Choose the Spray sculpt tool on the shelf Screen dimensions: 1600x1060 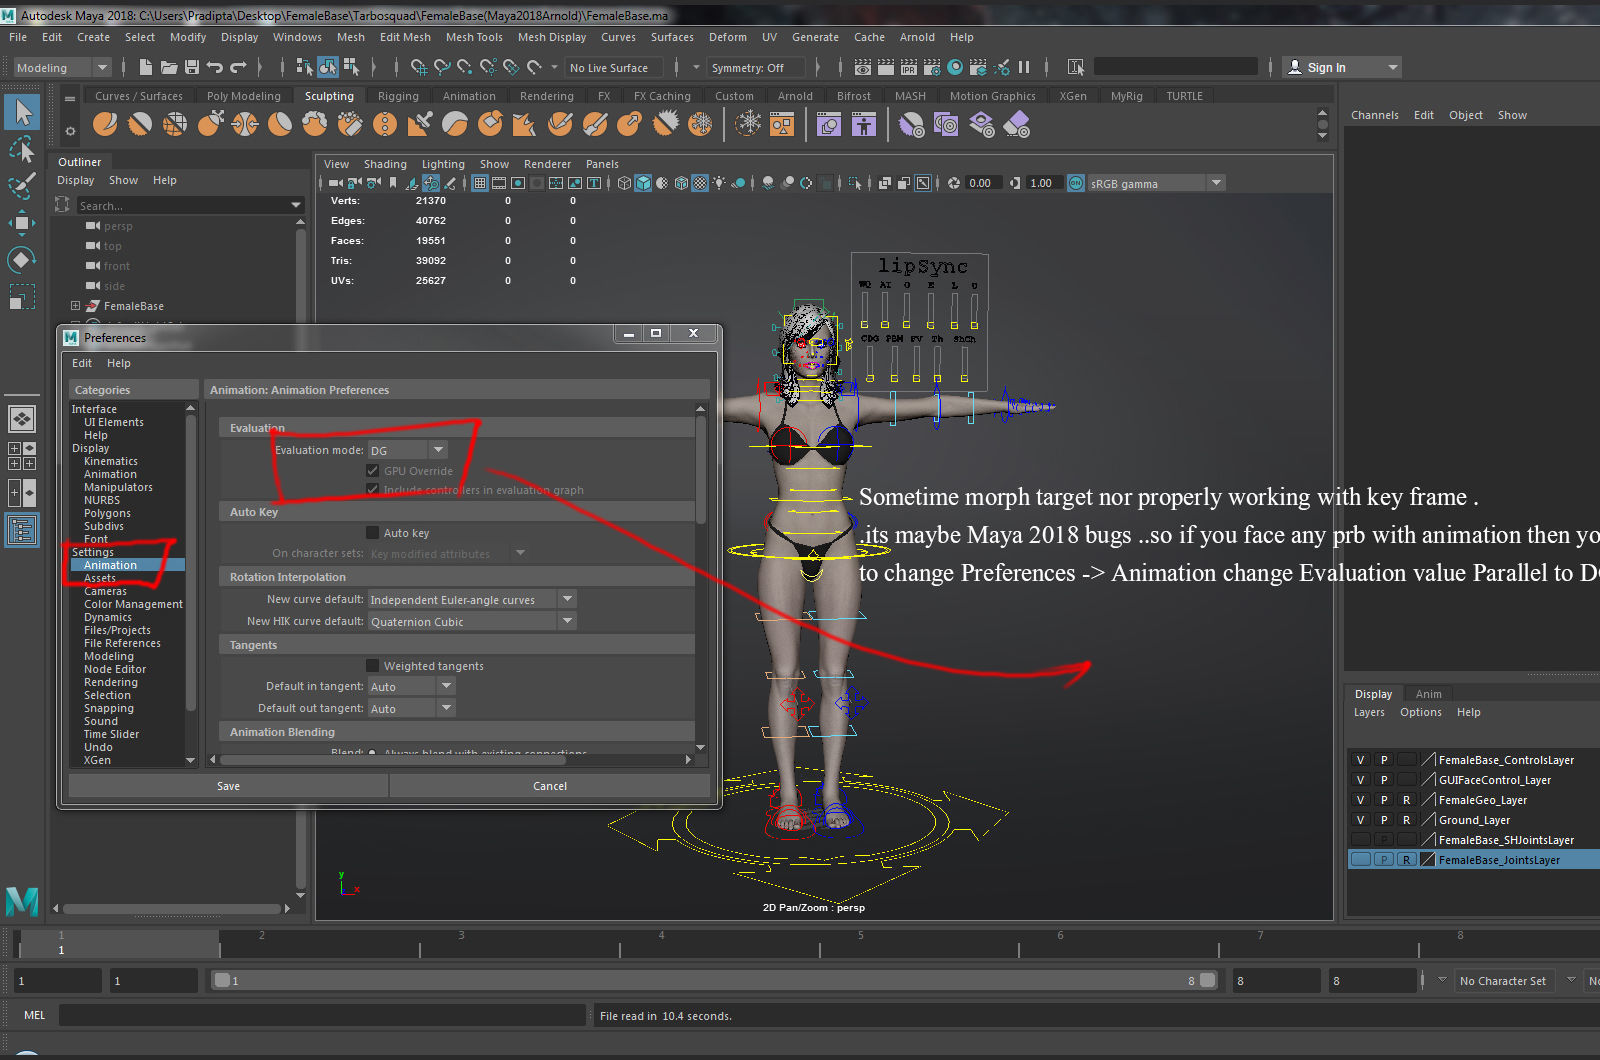click(x=350, y=124)
